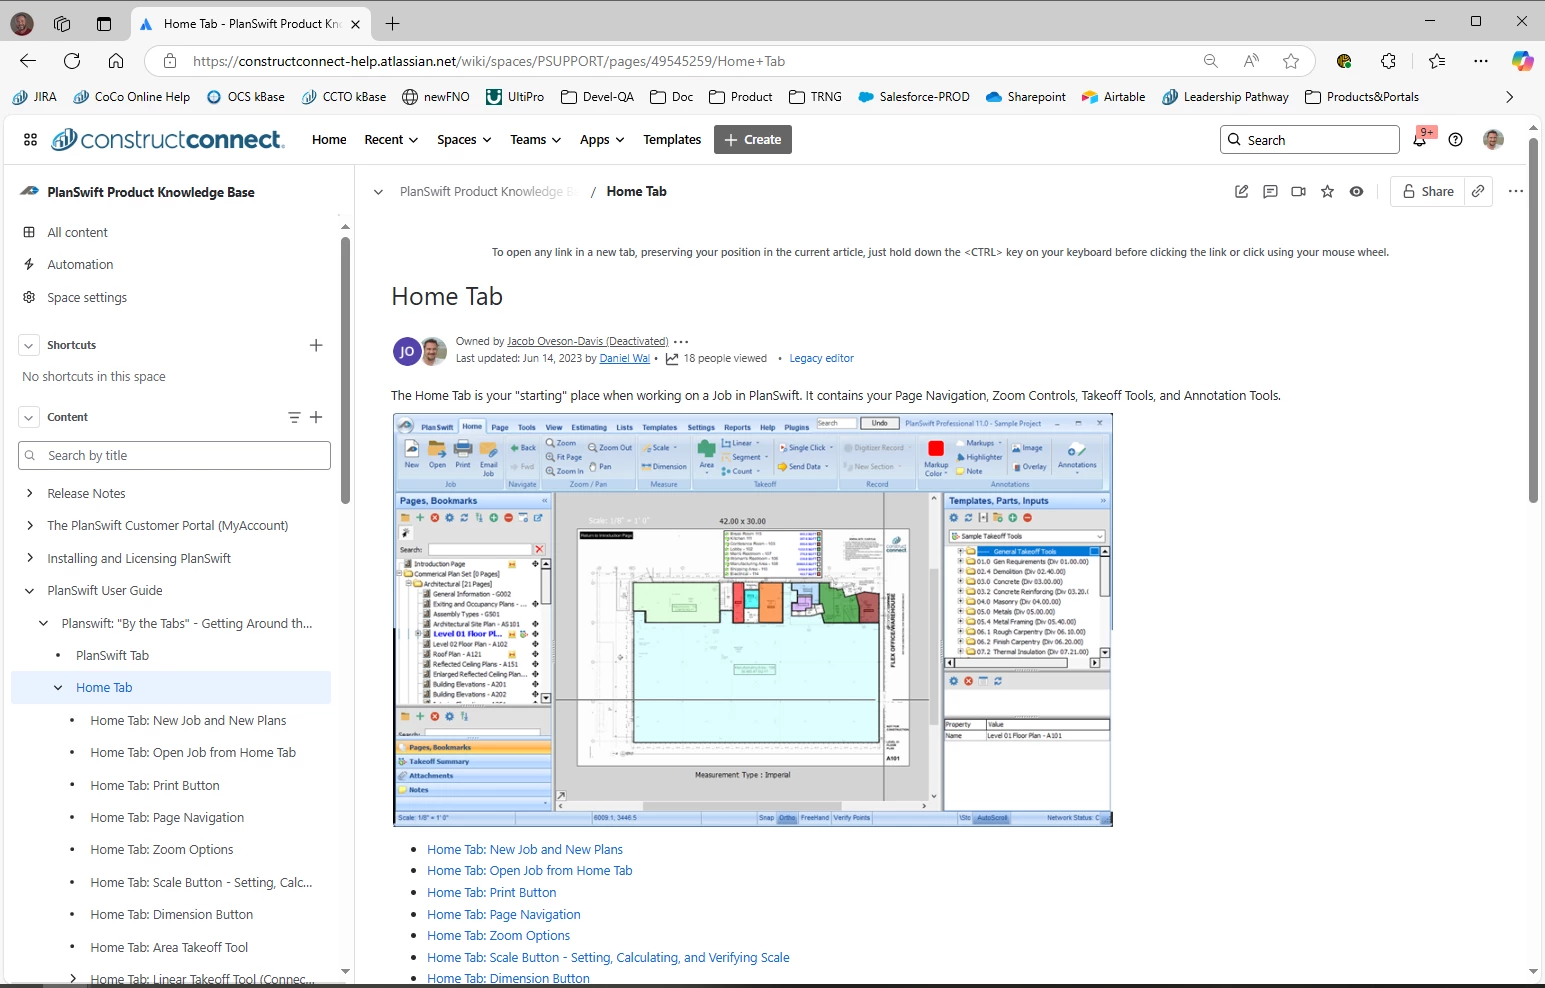Viewport: 1545px width, 988px height.
Task: Toggle the breadcrumb collapse chevron
Action: click(378, 192)
